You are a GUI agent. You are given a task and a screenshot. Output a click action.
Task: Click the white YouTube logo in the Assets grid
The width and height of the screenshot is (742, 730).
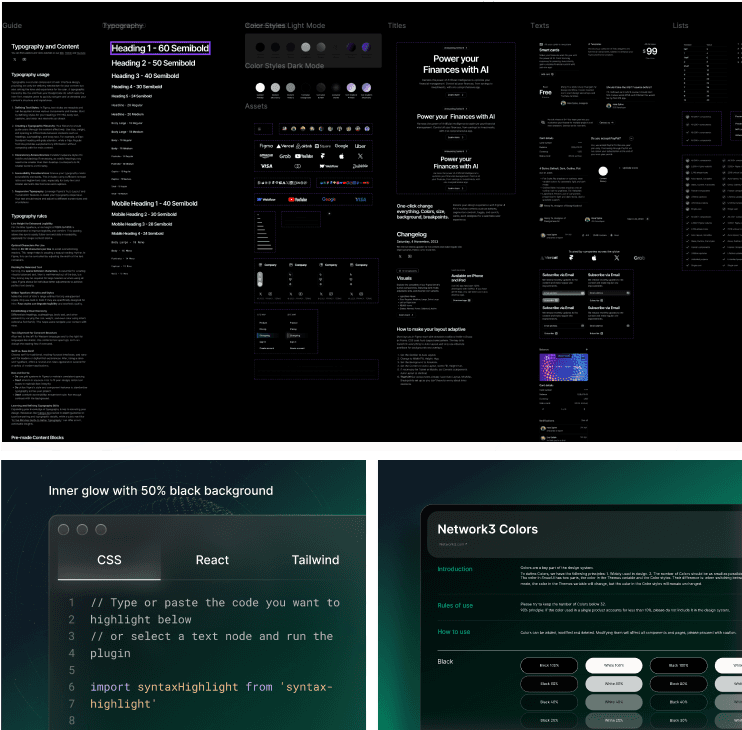tap(304, 156)
